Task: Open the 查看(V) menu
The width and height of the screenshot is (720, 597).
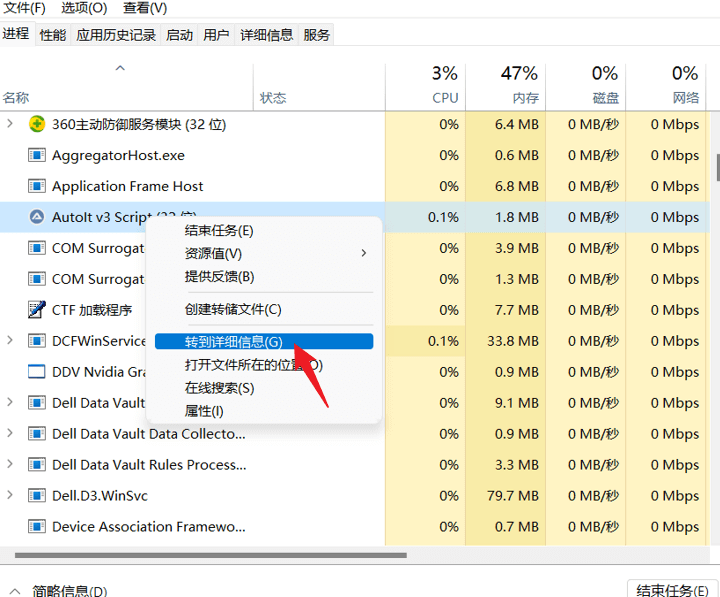Action: click(x=145, y=8)
